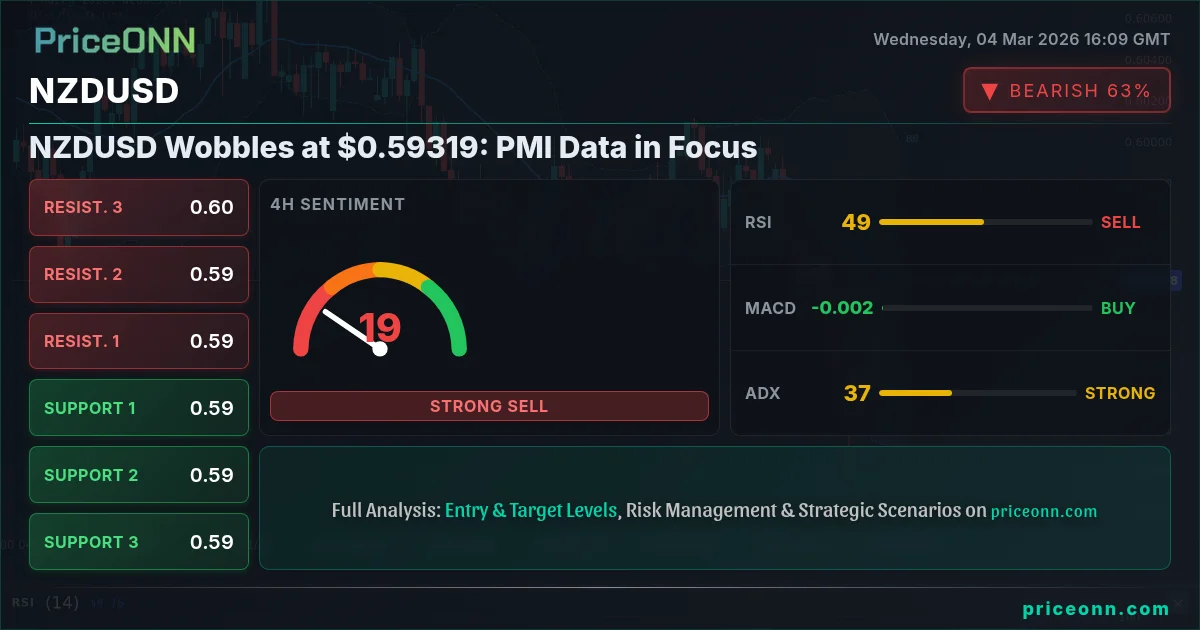Viewport: 1200px width, 630px height.
Task: Click the NZDUSD headline title
Action: pos(393,148)
